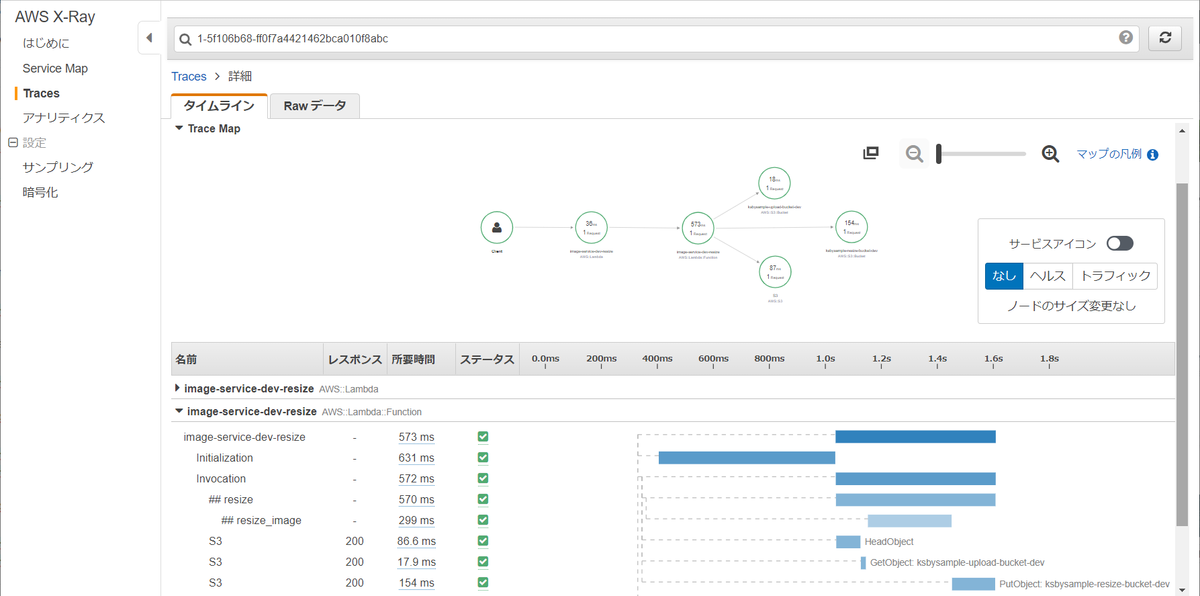1200x596 pixels.
Task: Expand image-service-dev-resize AWS::Lambda group
Action: [x=178, y=388]
